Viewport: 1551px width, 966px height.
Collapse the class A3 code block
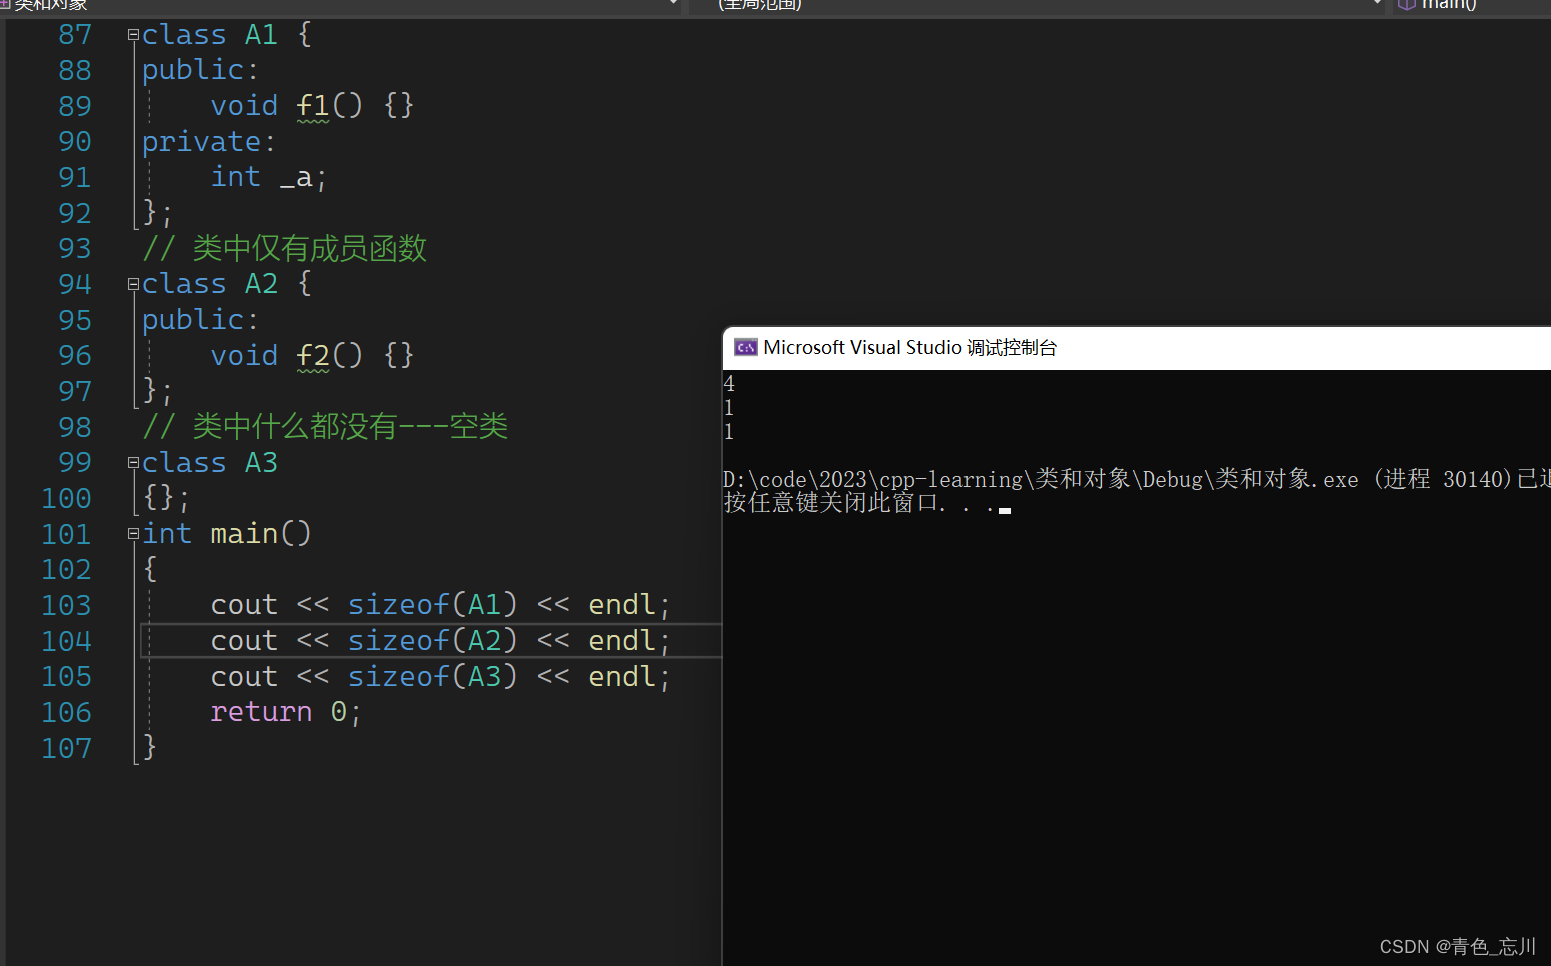tap(133, 463)
